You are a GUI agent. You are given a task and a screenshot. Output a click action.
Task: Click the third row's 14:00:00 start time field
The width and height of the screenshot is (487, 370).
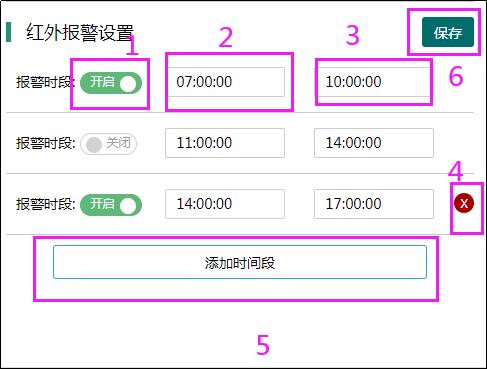click(225, 204)
